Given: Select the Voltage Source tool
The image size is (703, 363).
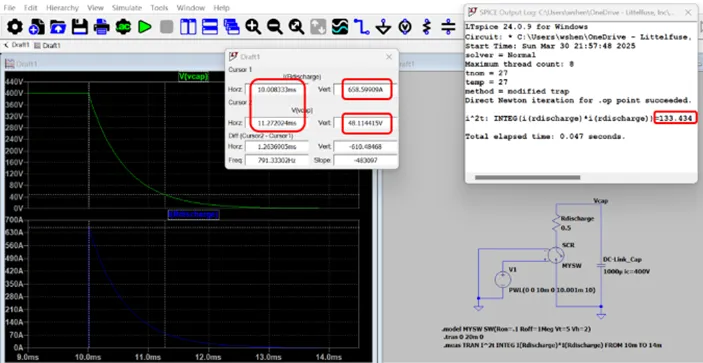Looking at the screenshot, I should (x=405, y=27).
